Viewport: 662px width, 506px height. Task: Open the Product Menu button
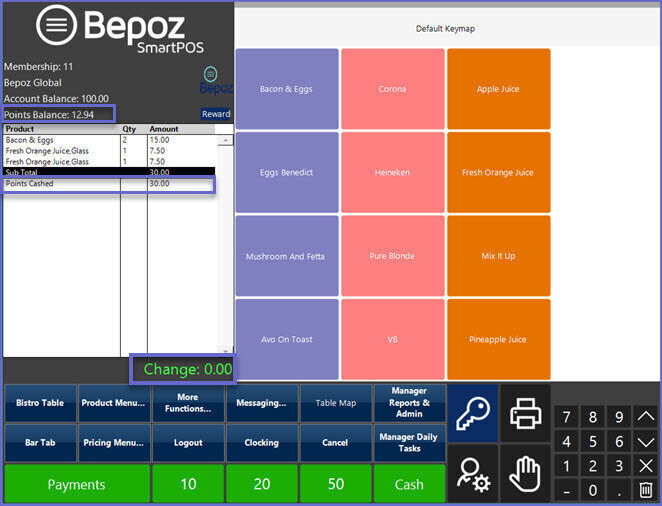(113, 403)
